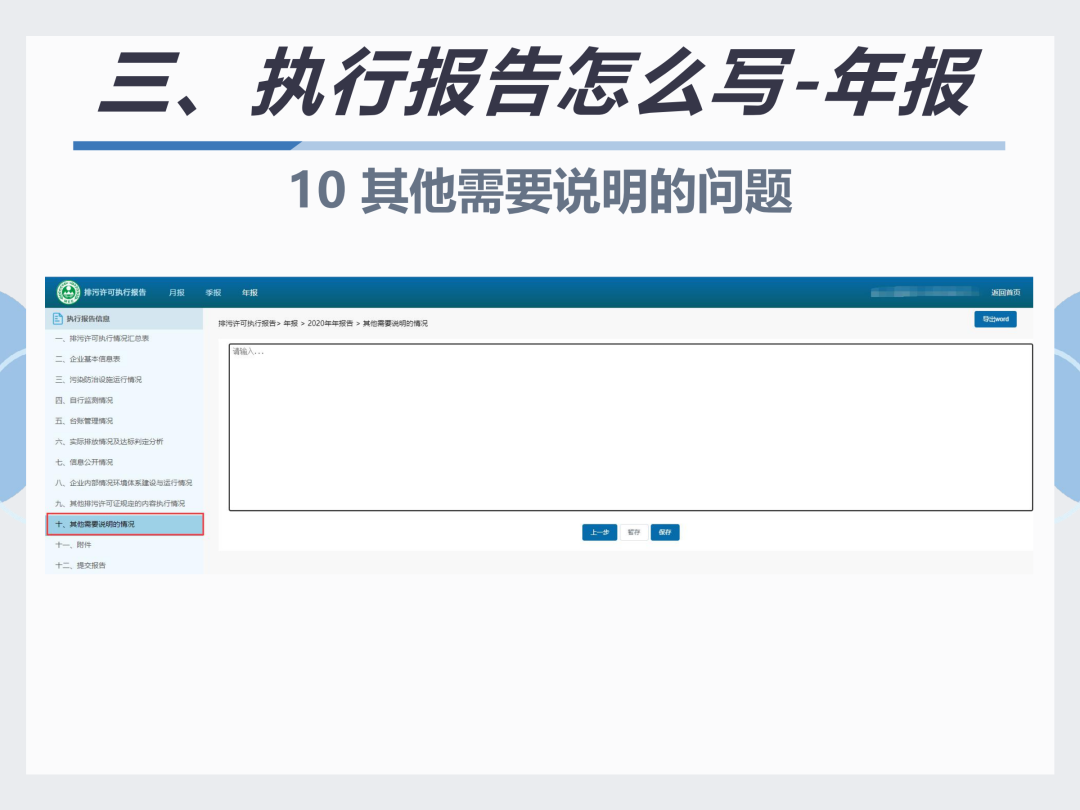Image resolution: width=1080 pixels, height=810 pixels.
Task: Click the document icon beside 执行报告信息
Action: click(x=58, y=318)
